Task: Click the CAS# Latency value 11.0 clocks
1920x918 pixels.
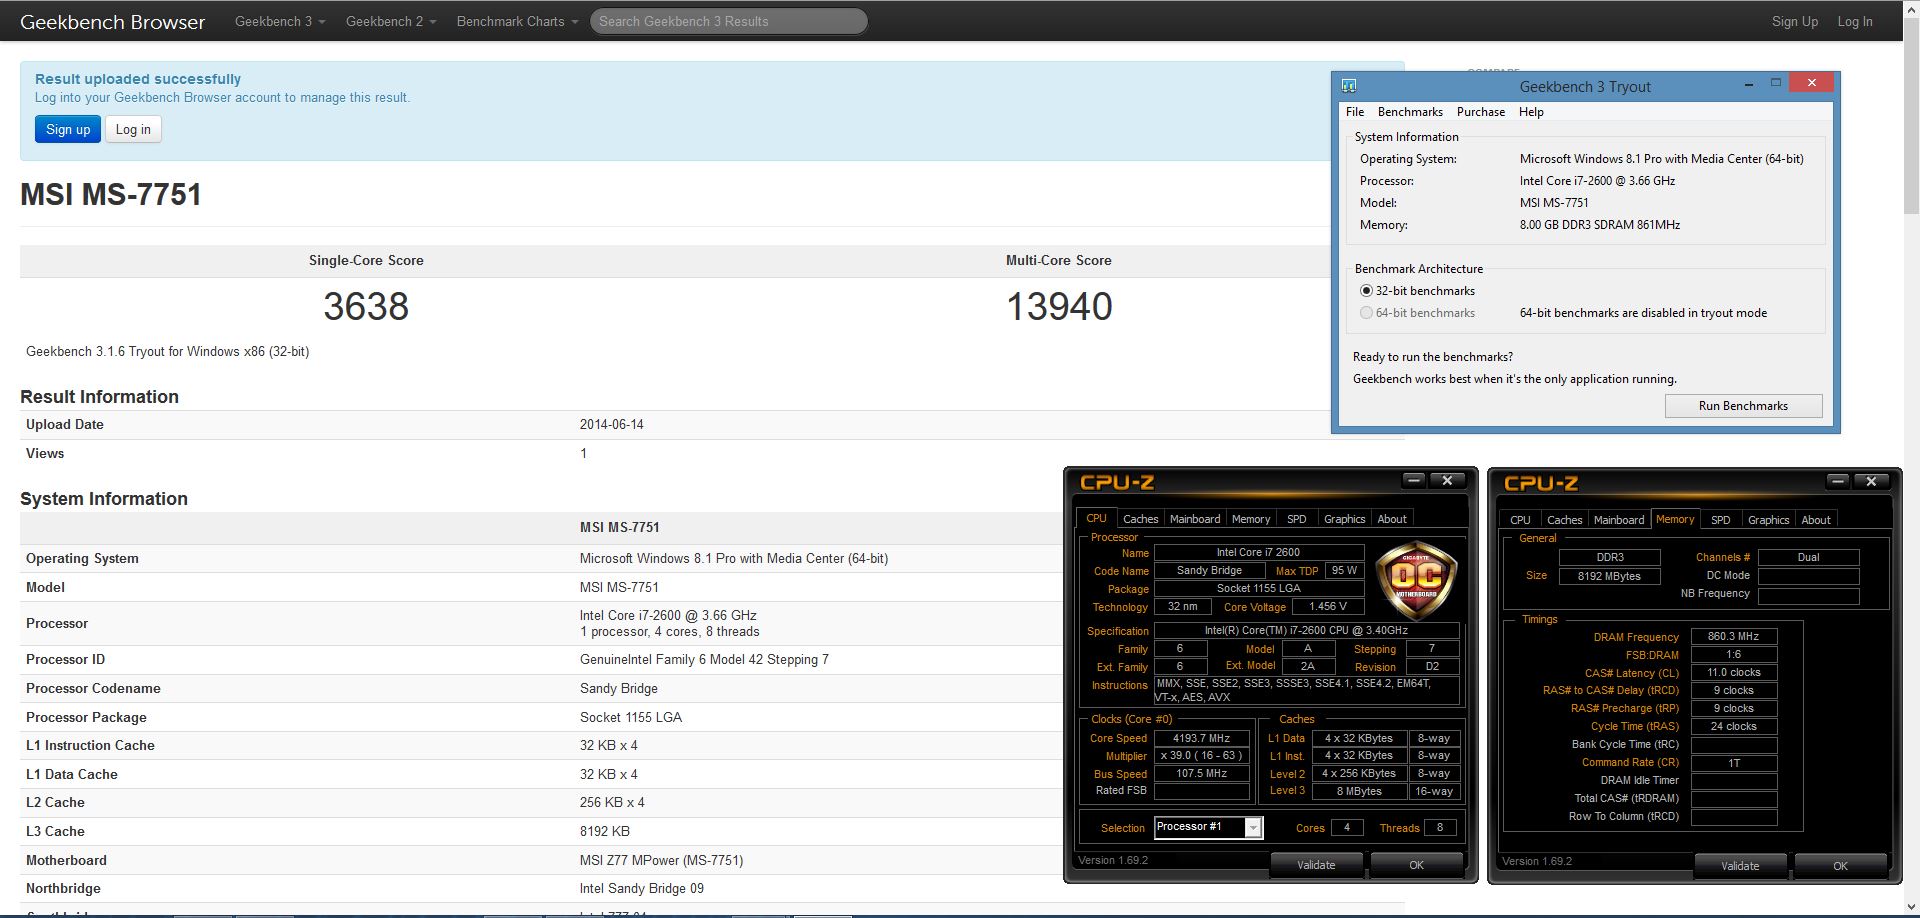Action: point(1733,672)
